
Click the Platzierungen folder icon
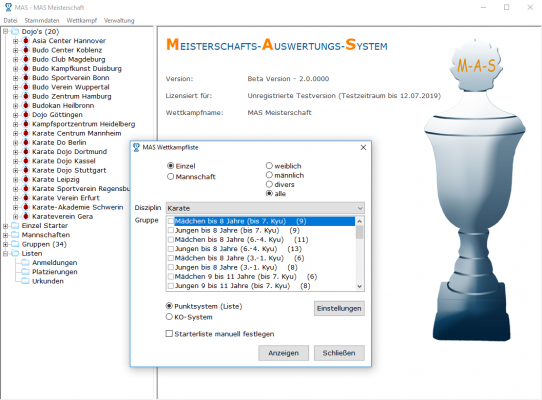(25, 272)
